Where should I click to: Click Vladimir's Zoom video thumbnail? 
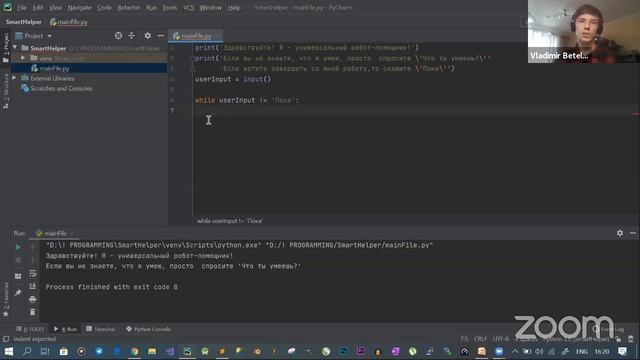(584, 31)
